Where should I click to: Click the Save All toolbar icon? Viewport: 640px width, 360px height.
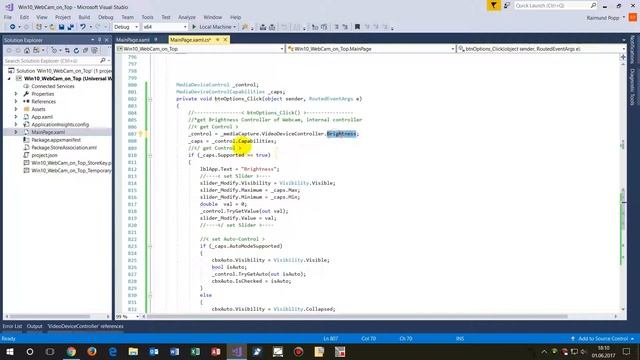point(71,27)
